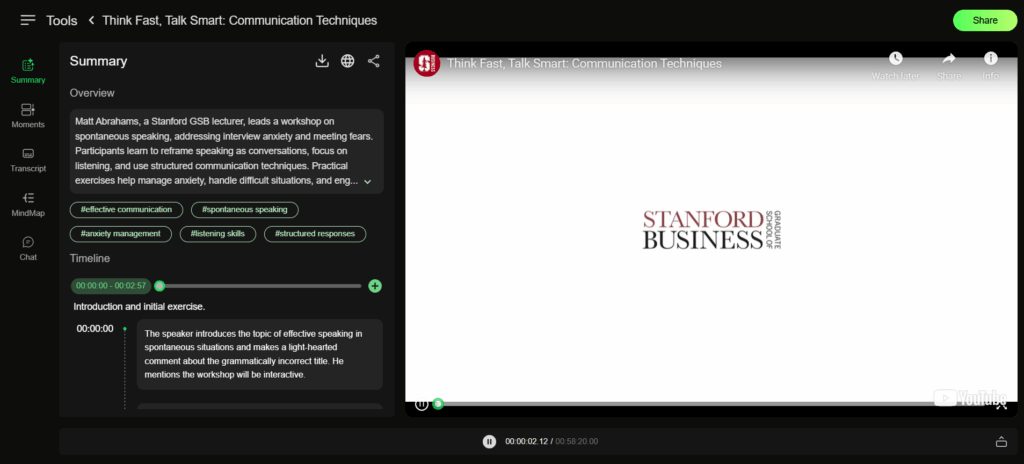Open the Chat sidebar tab
This screenshot has width=1024, height=464.
[x=28, y=248]
